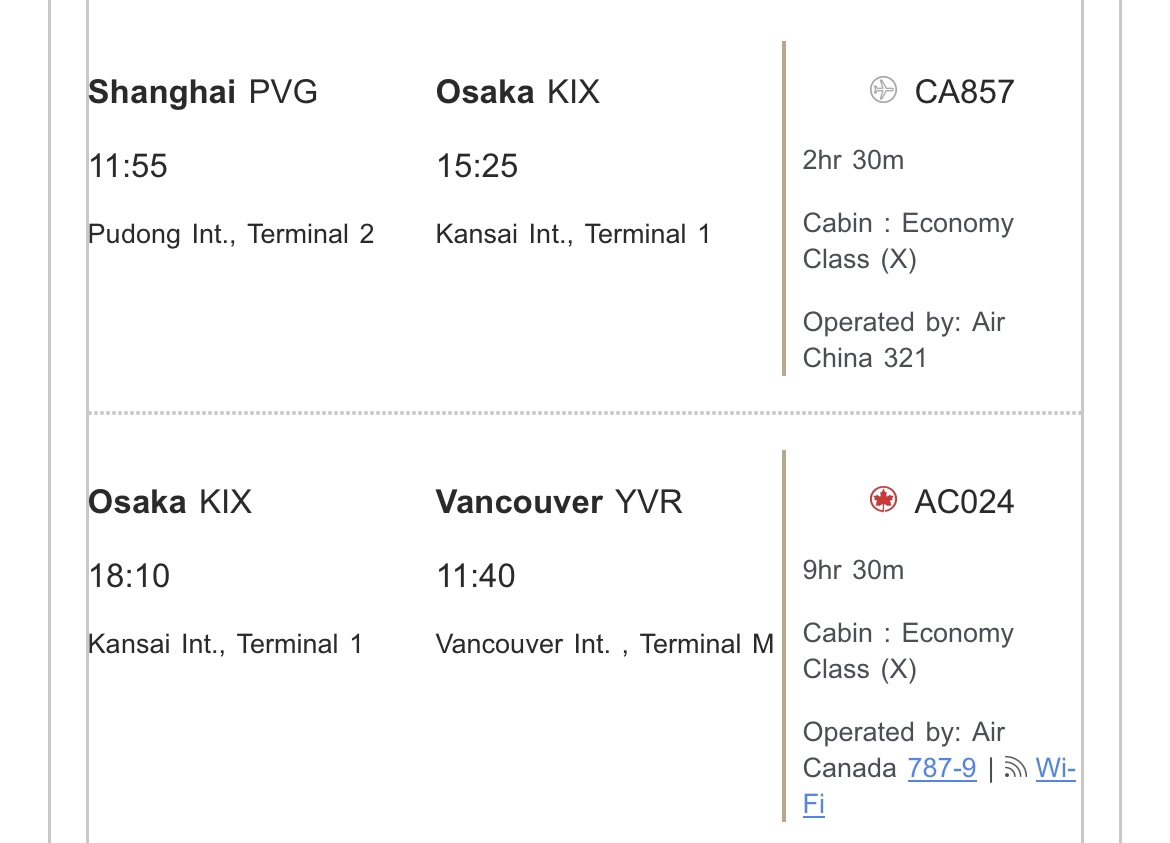The image size is (1170, 843).
Task: Click Operated by Air China 321 text
Action: tap(903, 340)
